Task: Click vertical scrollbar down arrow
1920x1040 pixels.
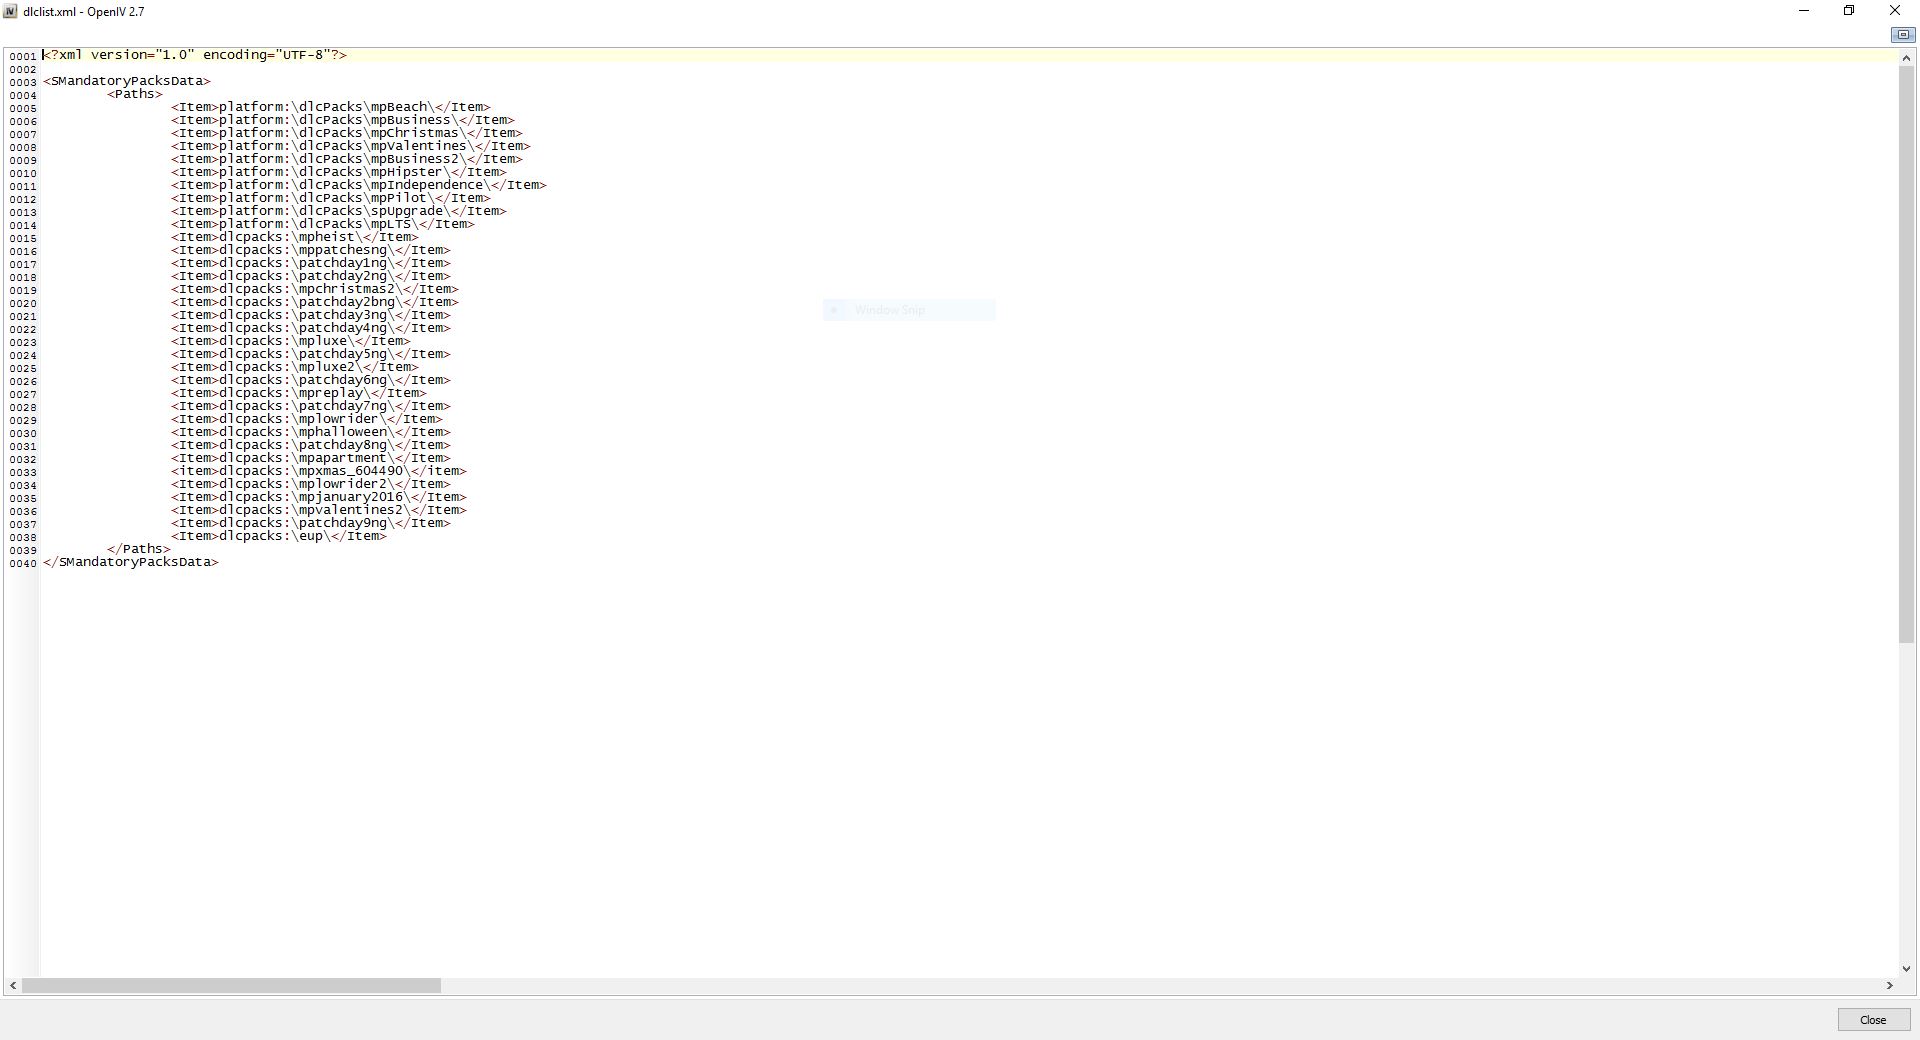Action: (1906, 968)
